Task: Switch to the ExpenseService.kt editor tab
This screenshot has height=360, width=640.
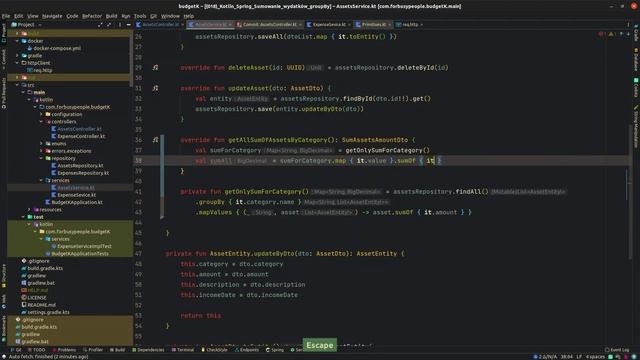Action: pyautogui.click(x=329, y=24)
